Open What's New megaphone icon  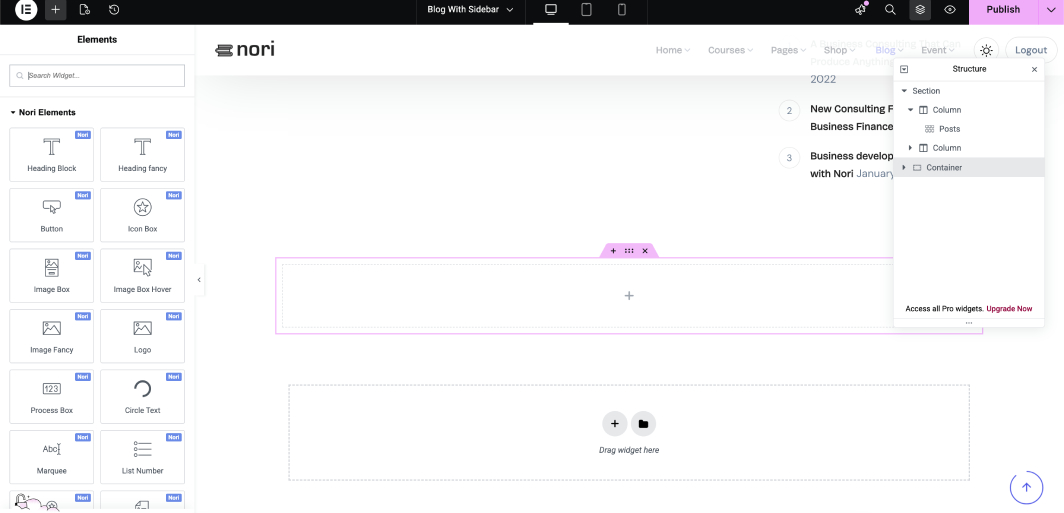pos(861,10)
